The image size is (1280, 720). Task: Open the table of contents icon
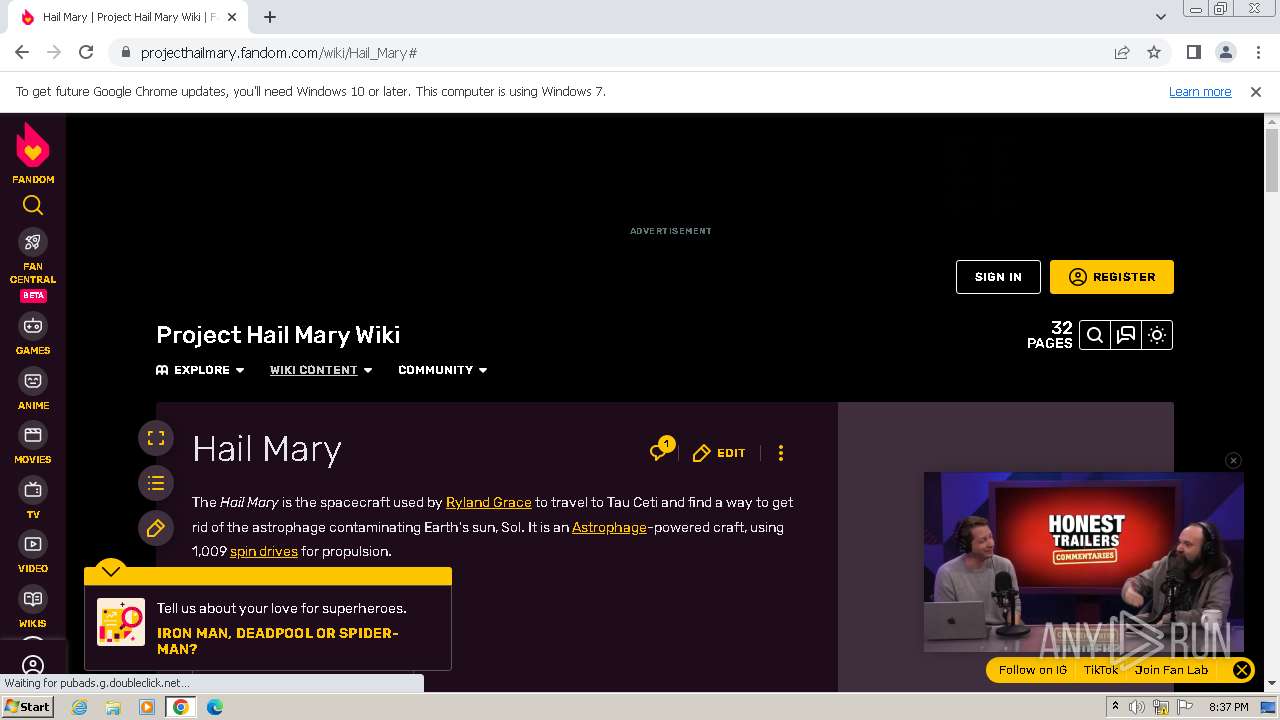156,484
